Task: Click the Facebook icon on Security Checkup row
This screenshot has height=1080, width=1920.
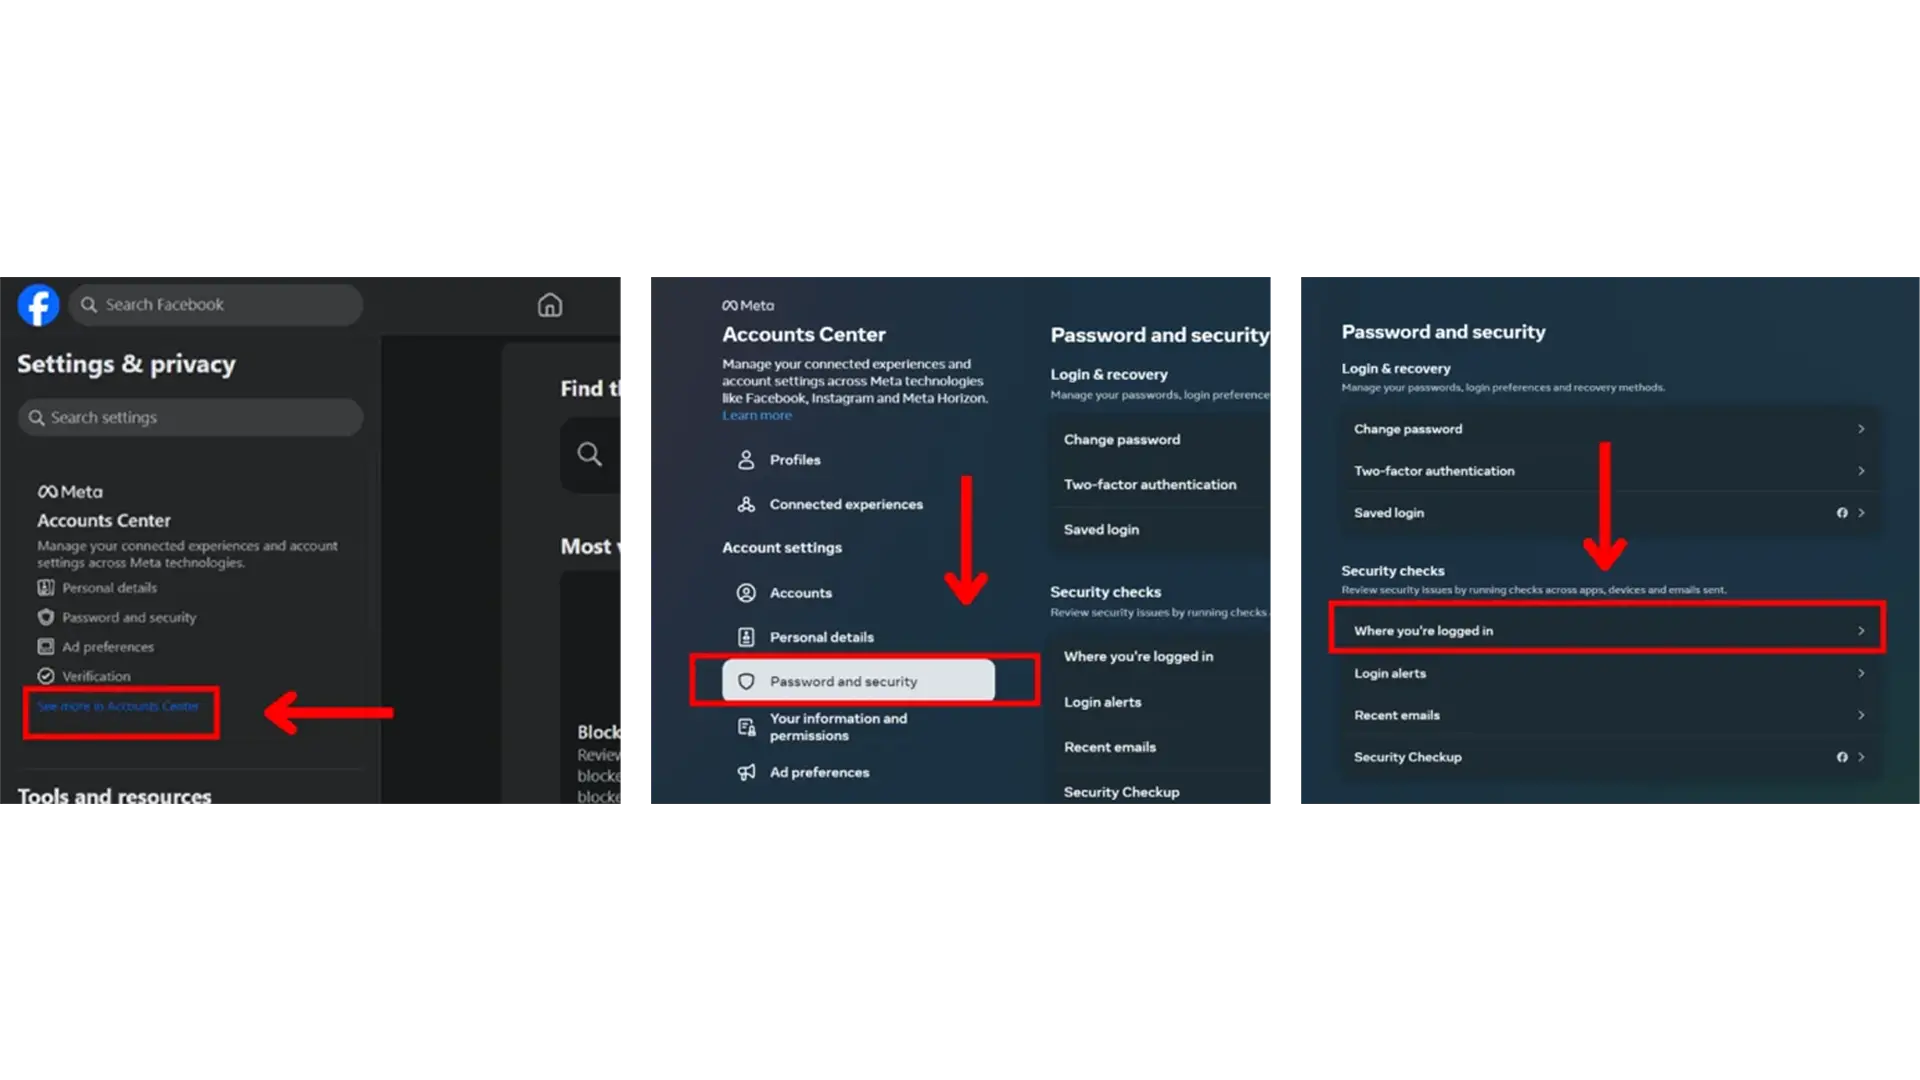Action: point(1842,757)
